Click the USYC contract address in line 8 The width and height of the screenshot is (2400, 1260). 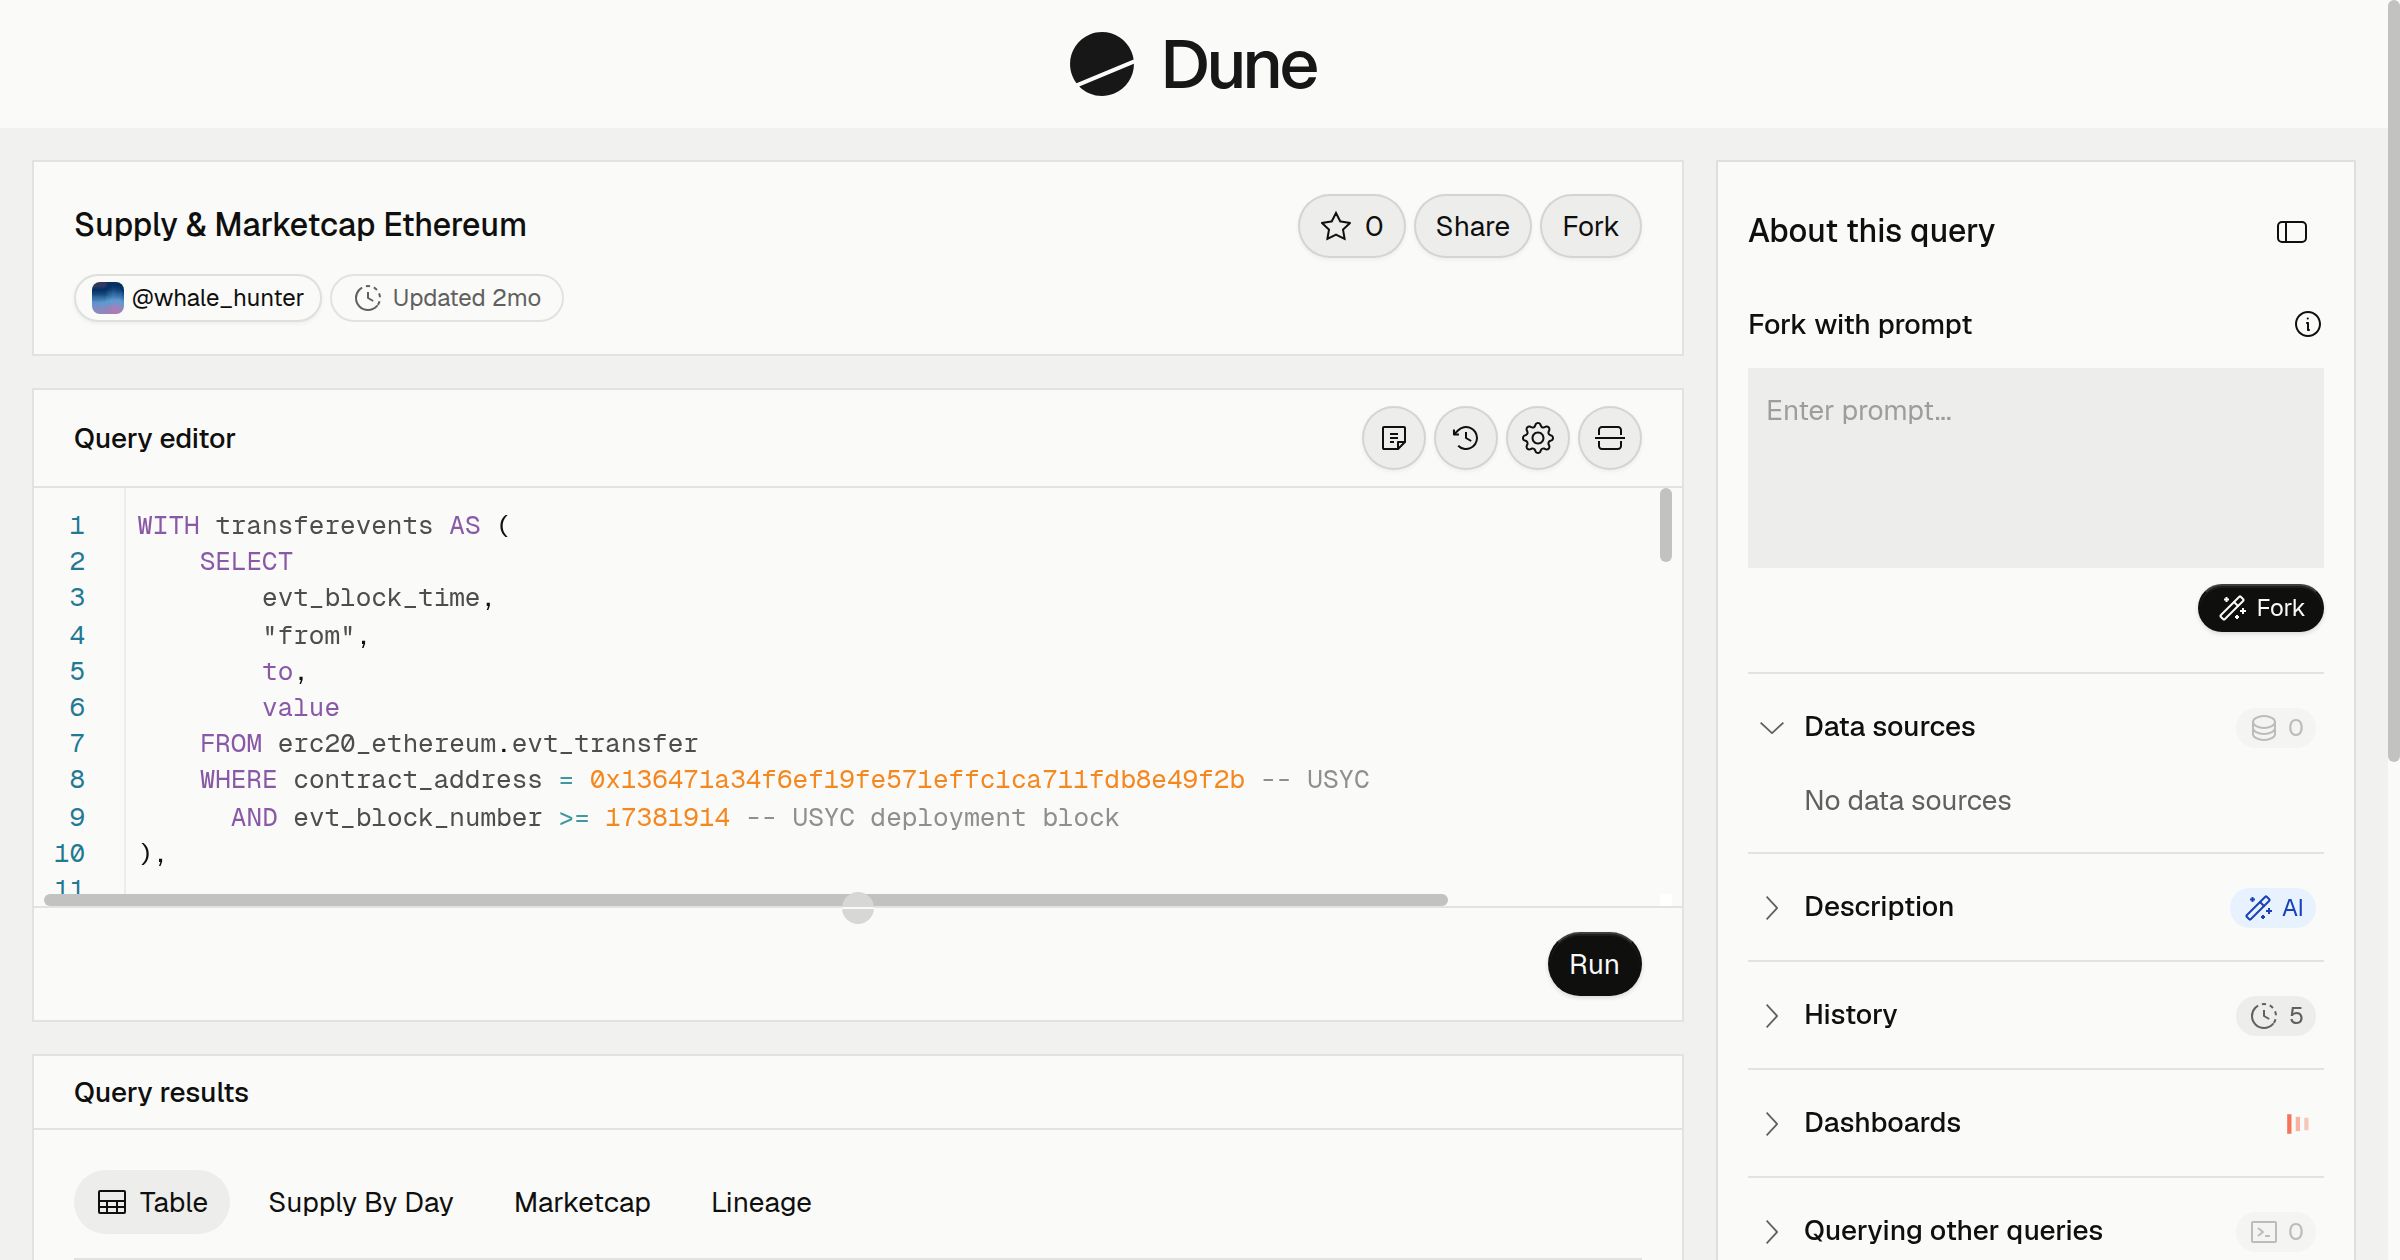[917, 780]
